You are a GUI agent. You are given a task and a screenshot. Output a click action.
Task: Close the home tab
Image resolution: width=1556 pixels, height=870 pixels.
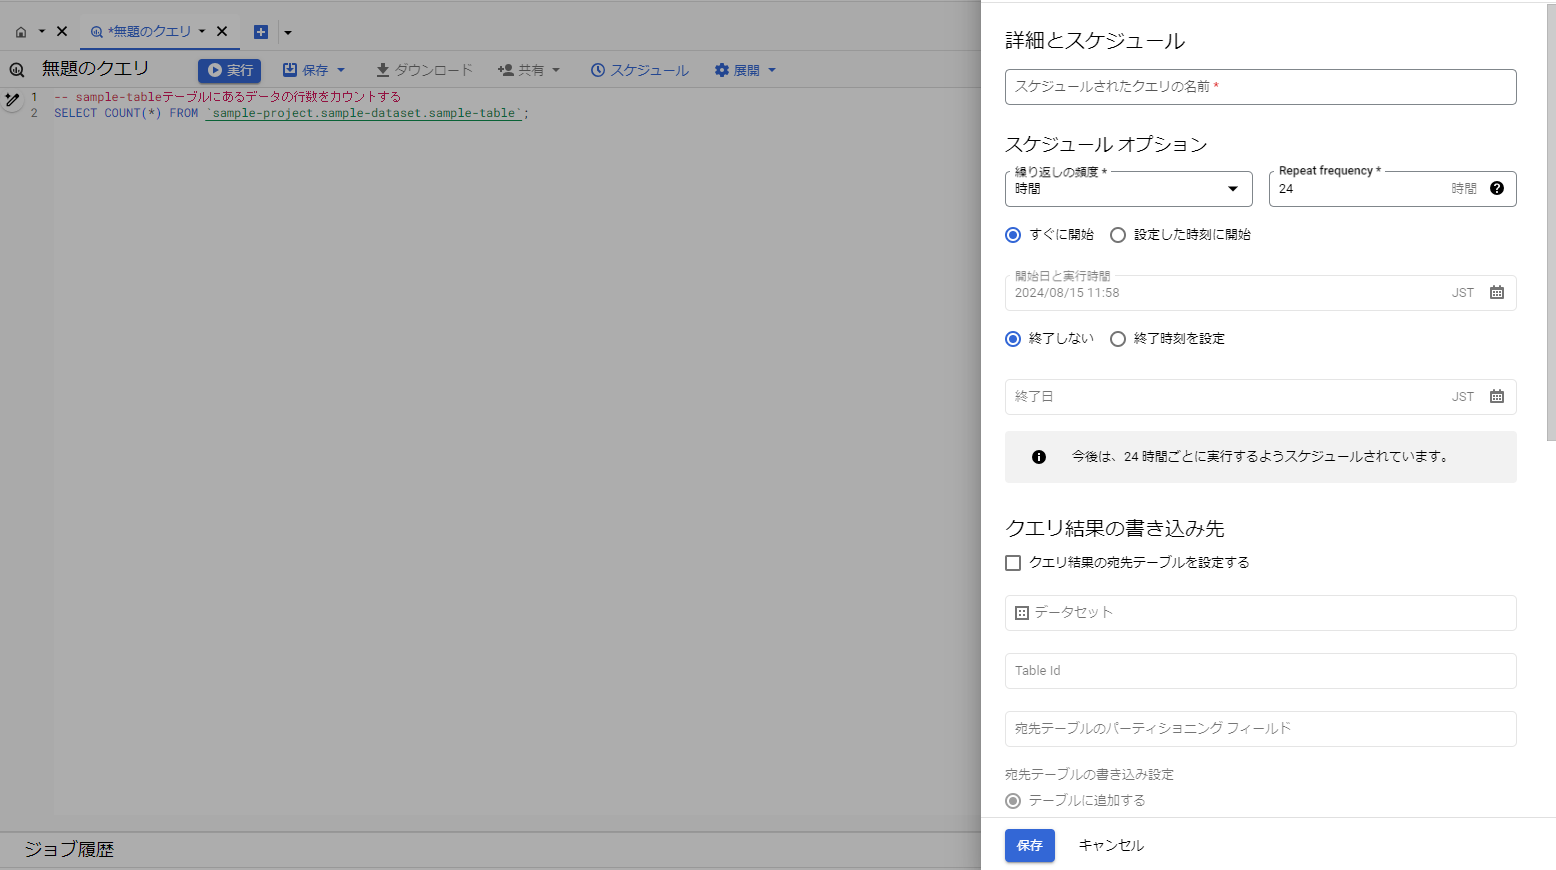pyautogui.click(x=62, y=32)
